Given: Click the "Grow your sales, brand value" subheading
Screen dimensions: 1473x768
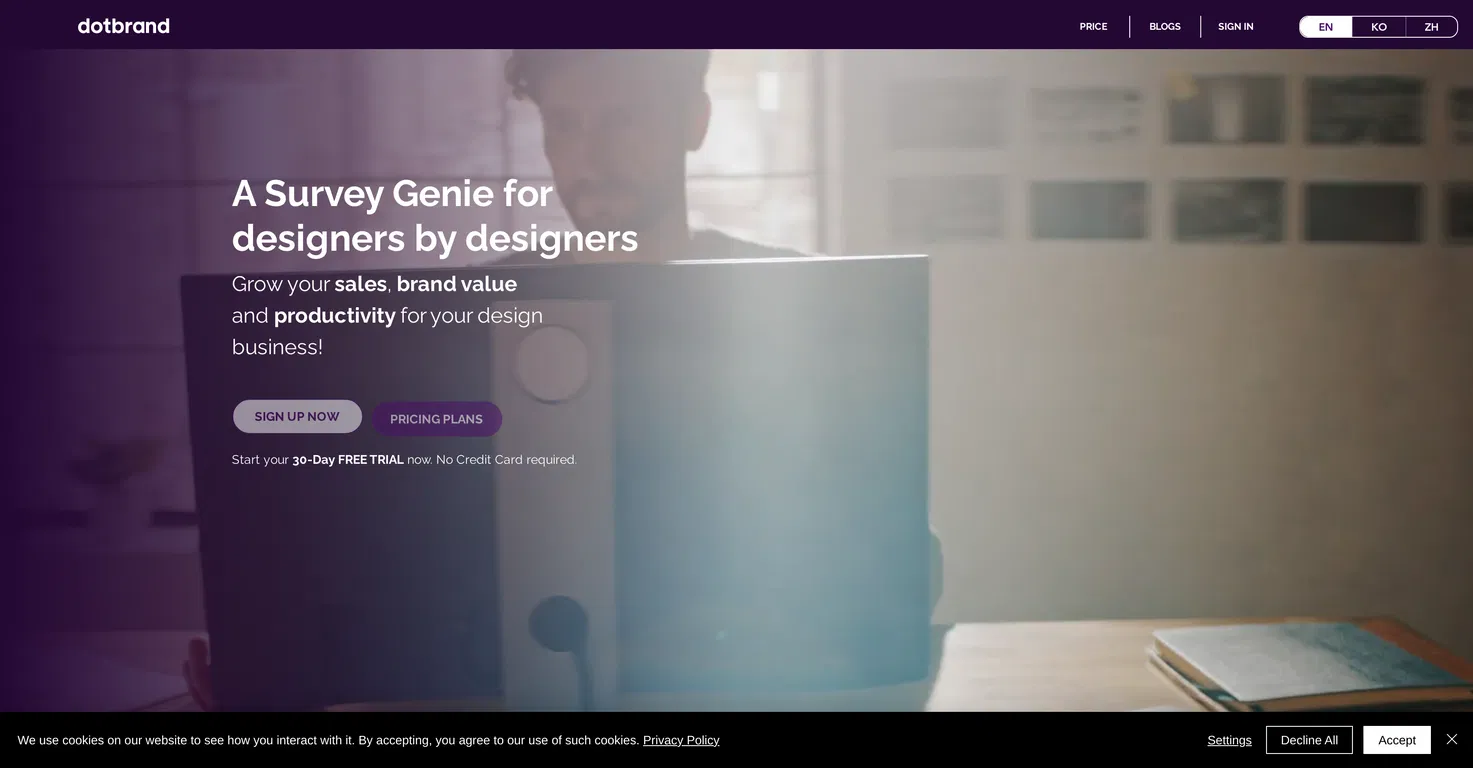Looking at the screenshot, I should [374, 284].
